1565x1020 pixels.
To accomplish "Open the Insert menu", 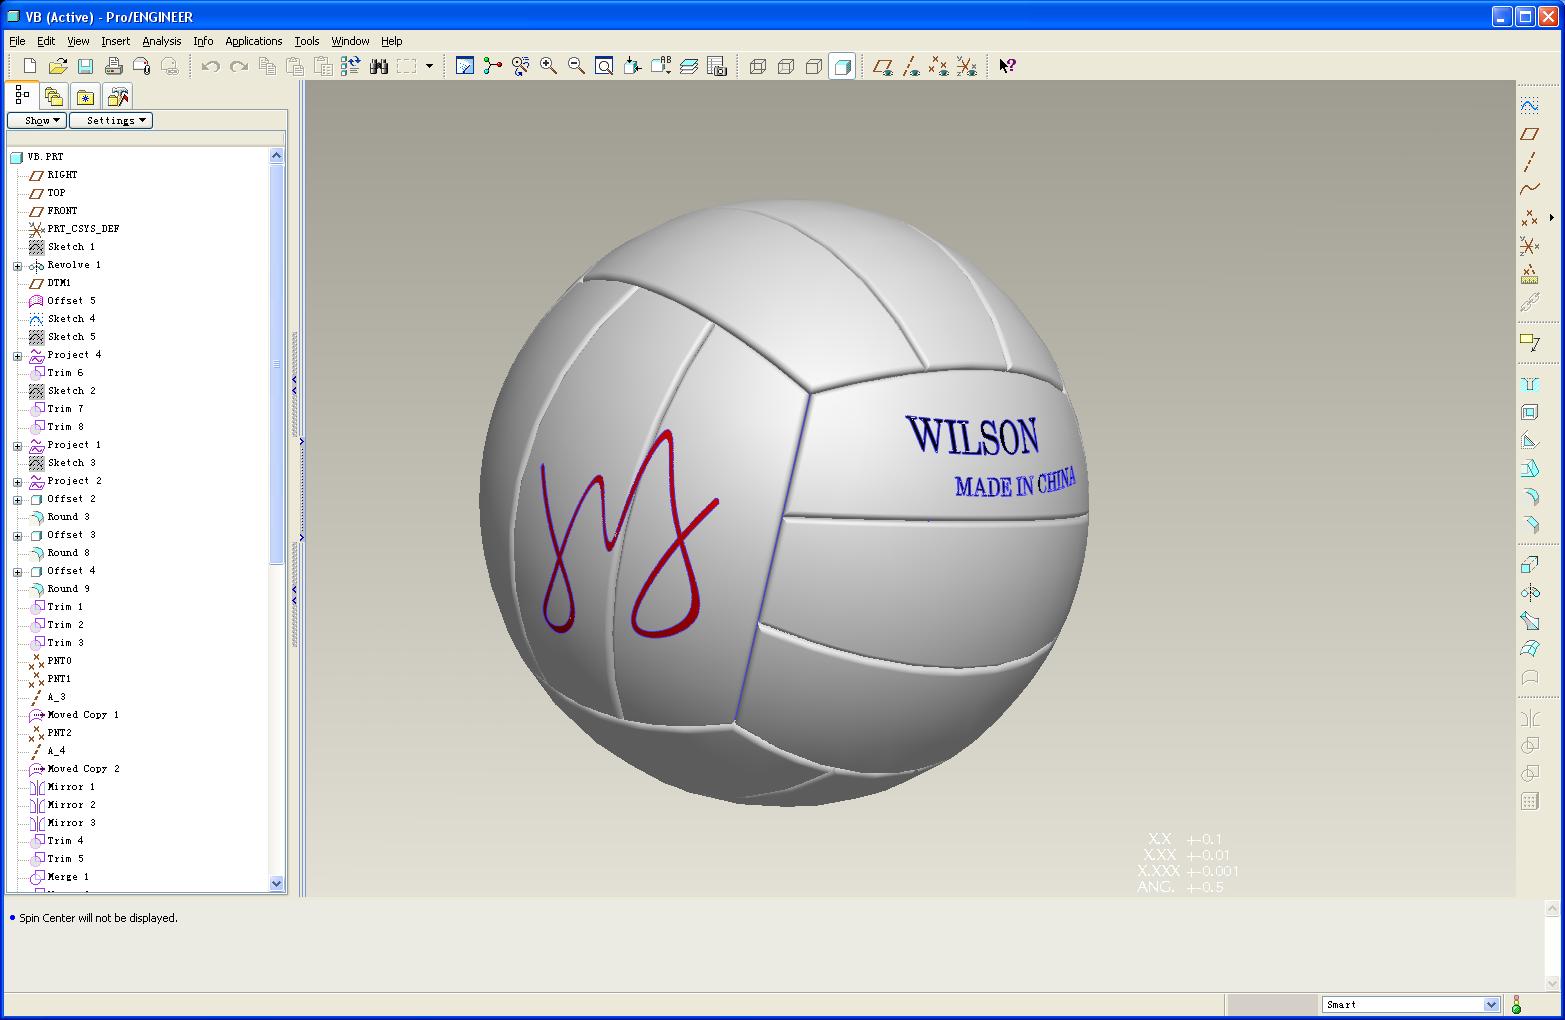I will click(115, 41).
